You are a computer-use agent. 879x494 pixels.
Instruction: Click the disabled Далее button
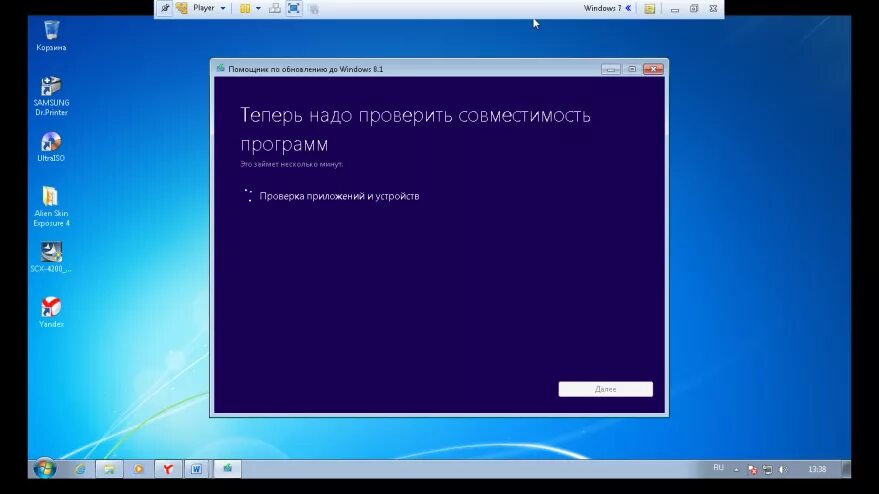(605, 389)
